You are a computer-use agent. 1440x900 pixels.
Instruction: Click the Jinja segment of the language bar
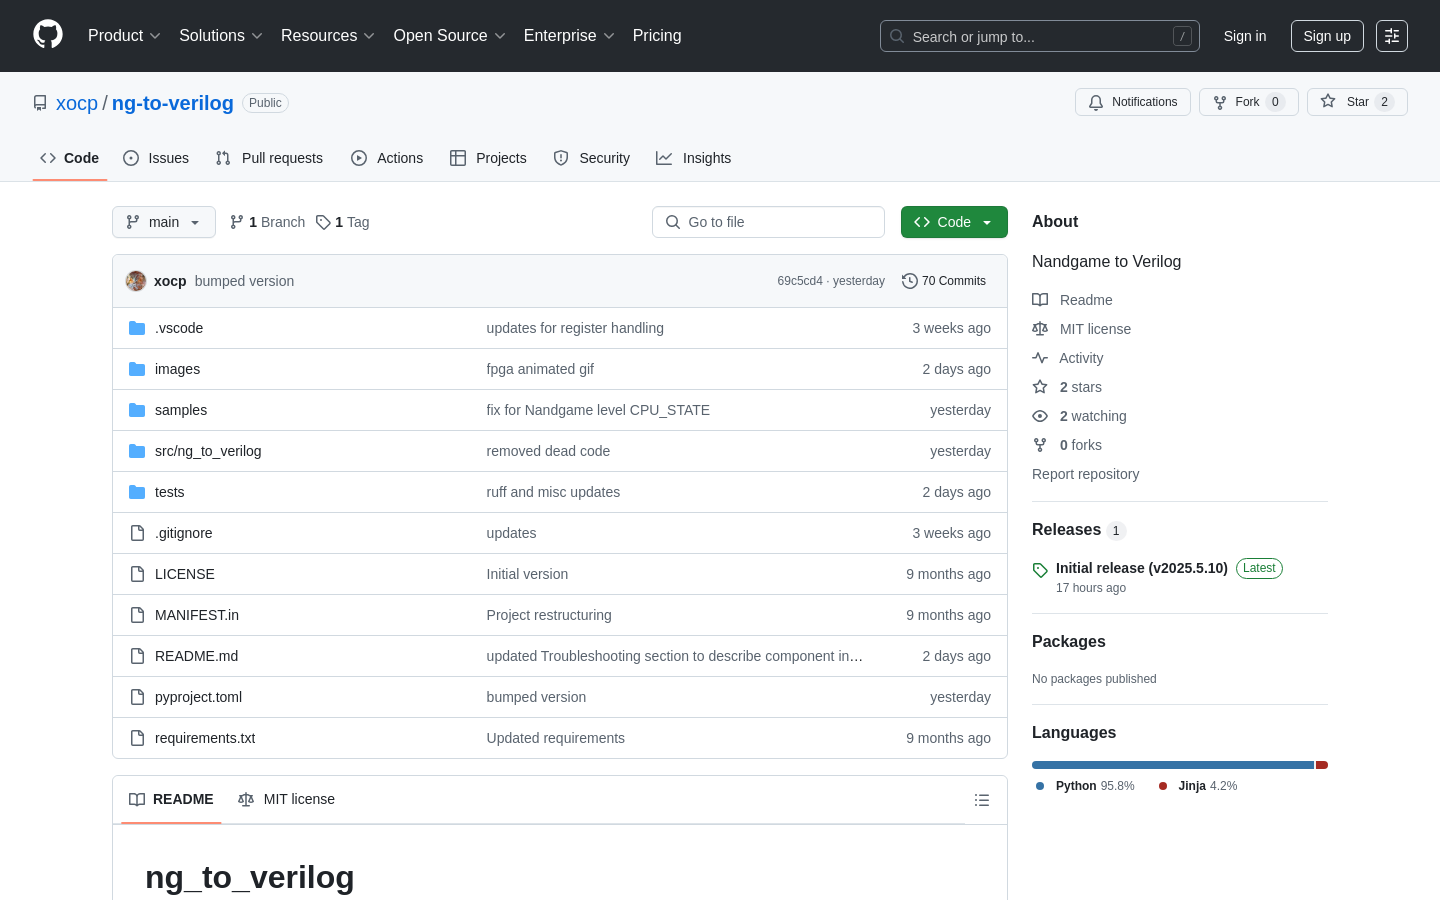point(1322,765)
